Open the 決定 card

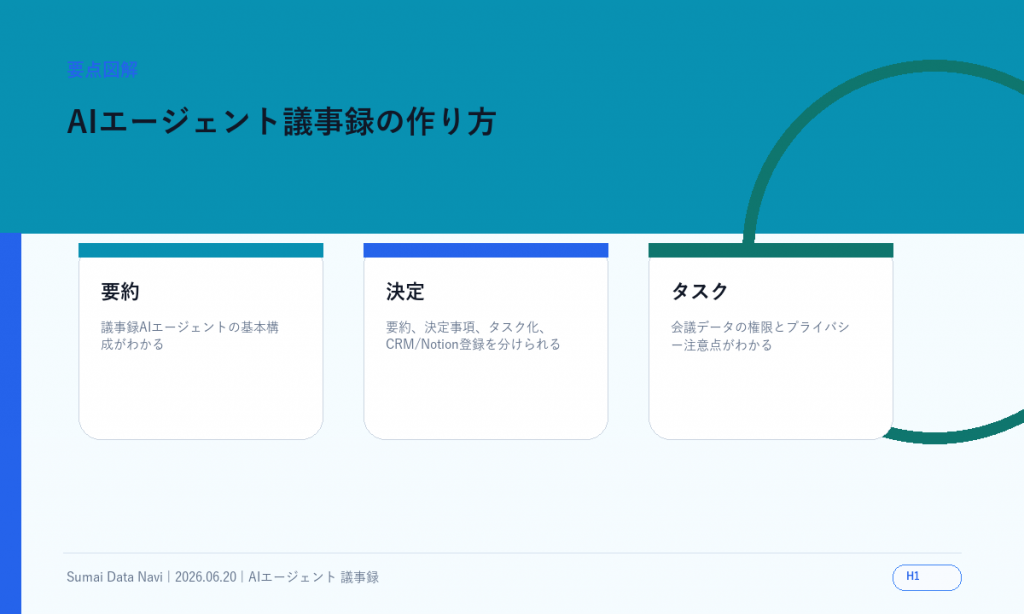coord(485,341)
